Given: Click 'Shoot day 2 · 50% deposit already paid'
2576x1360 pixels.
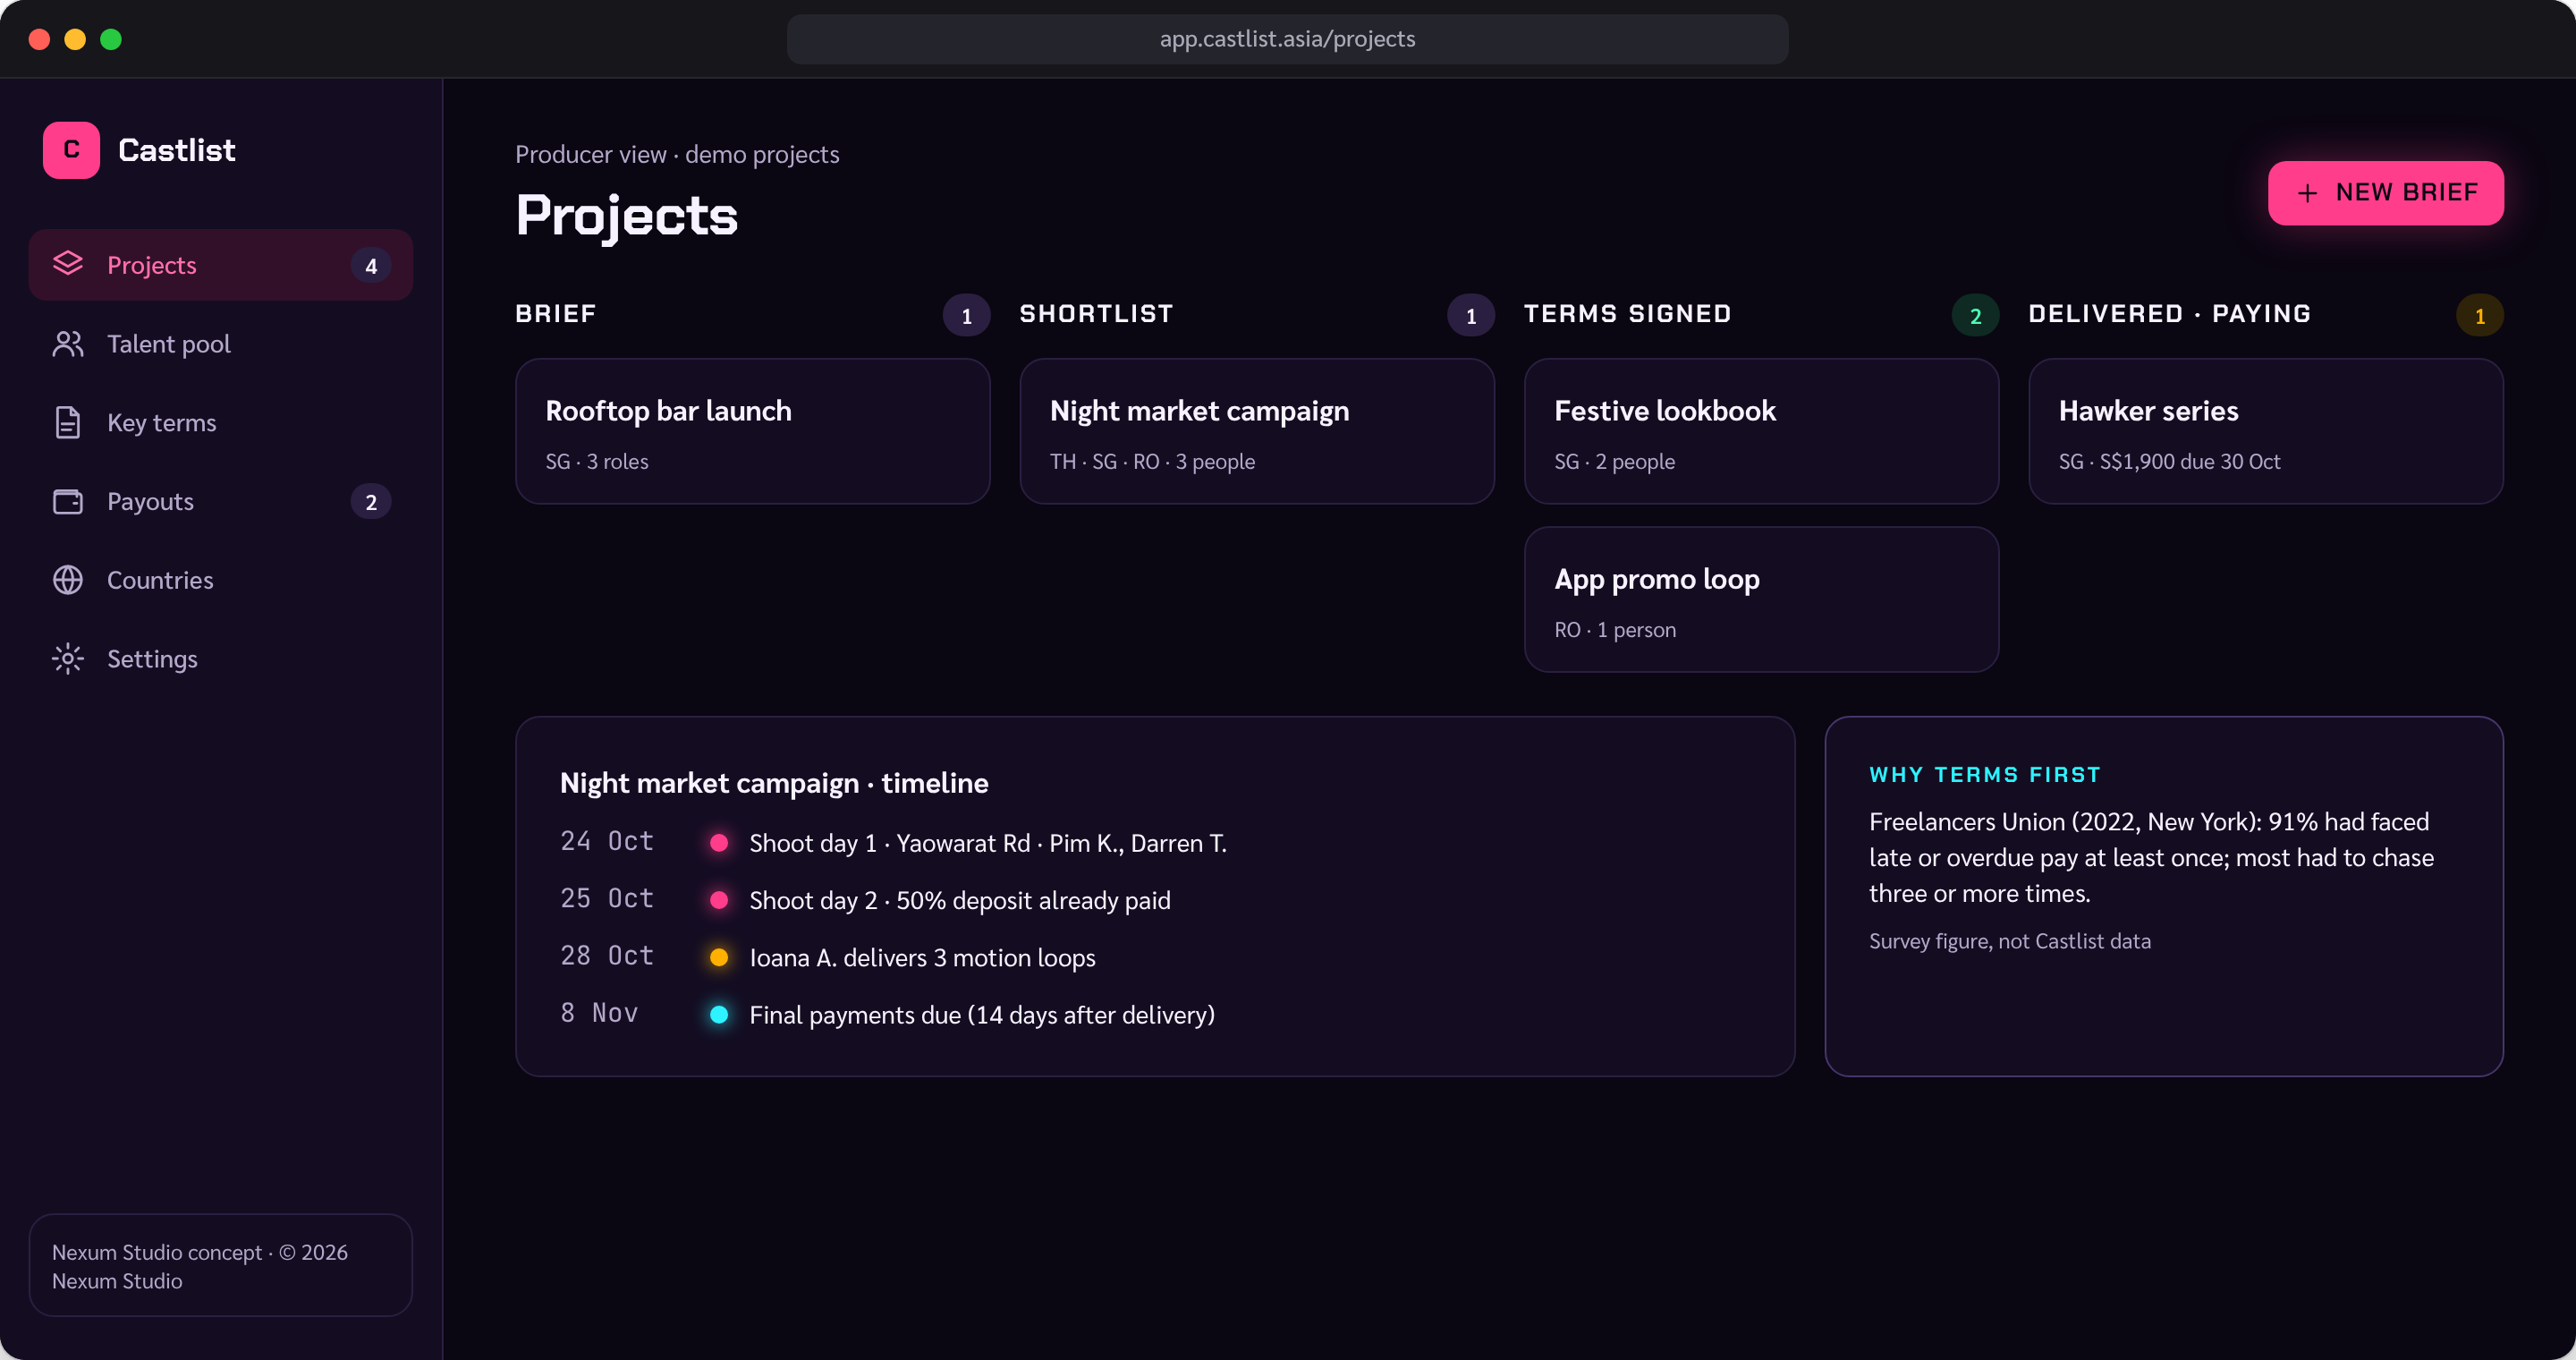Looking at the screenshot, I should [x=960, y=900].
